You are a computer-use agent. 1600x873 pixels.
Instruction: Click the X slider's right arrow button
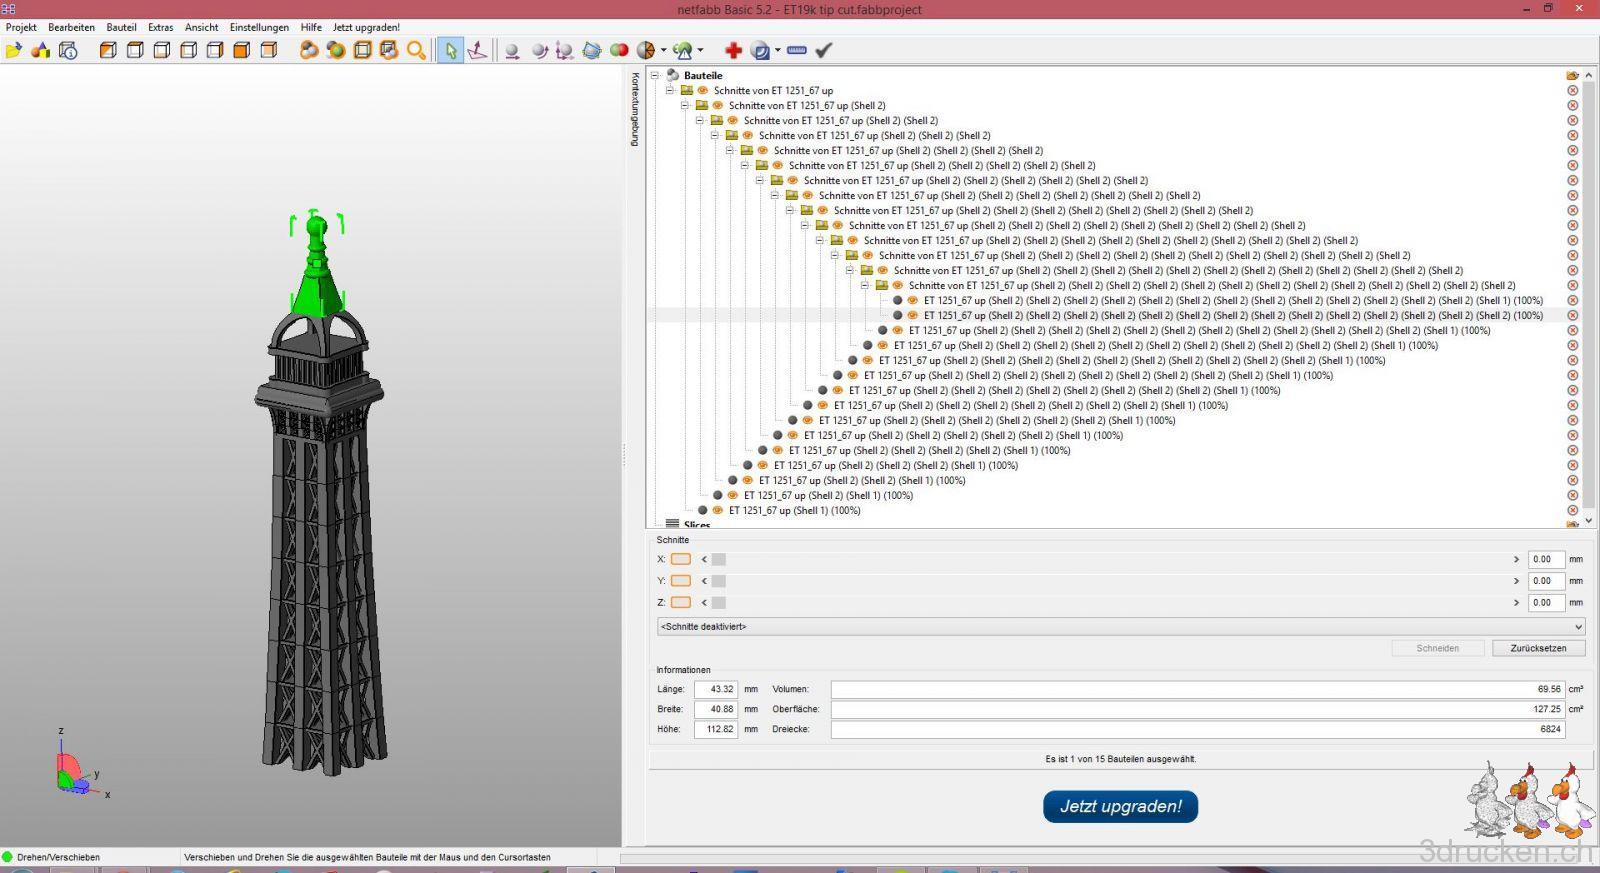pyautogui.click(x=1516, y=559)
